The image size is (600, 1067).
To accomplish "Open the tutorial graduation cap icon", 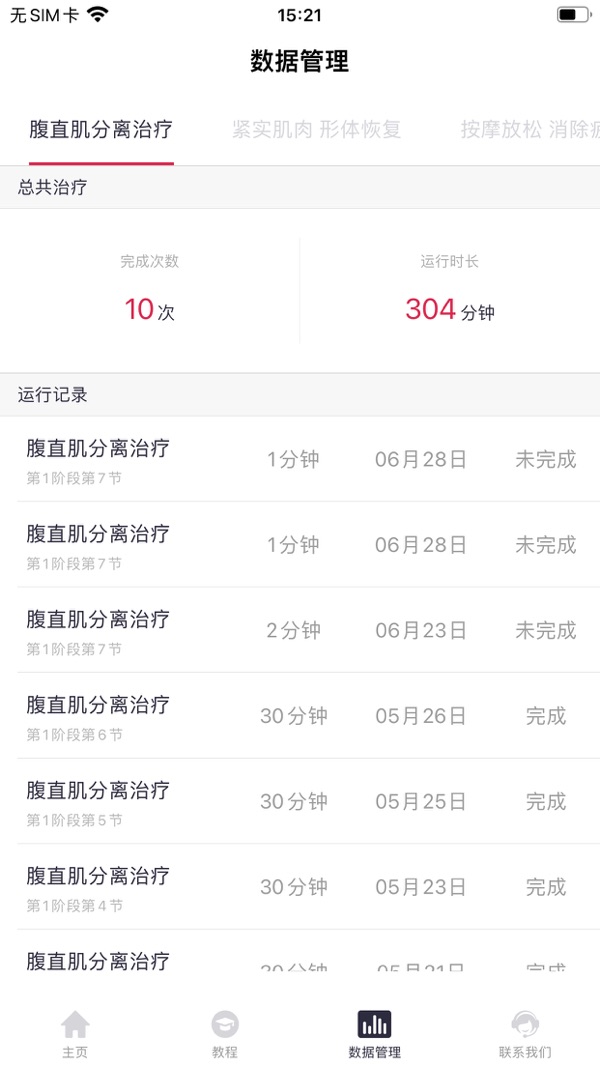I will [225, 1024].
